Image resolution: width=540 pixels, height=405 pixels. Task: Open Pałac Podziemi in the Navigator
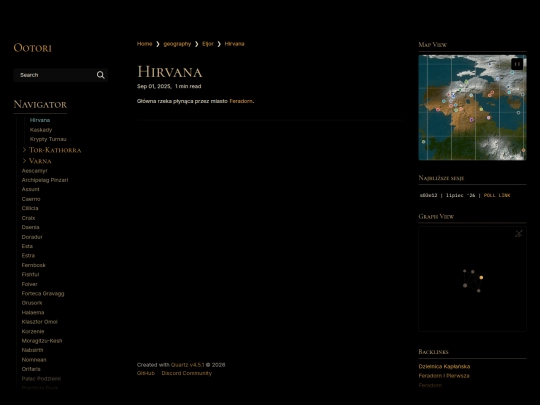tap(41, 379)
